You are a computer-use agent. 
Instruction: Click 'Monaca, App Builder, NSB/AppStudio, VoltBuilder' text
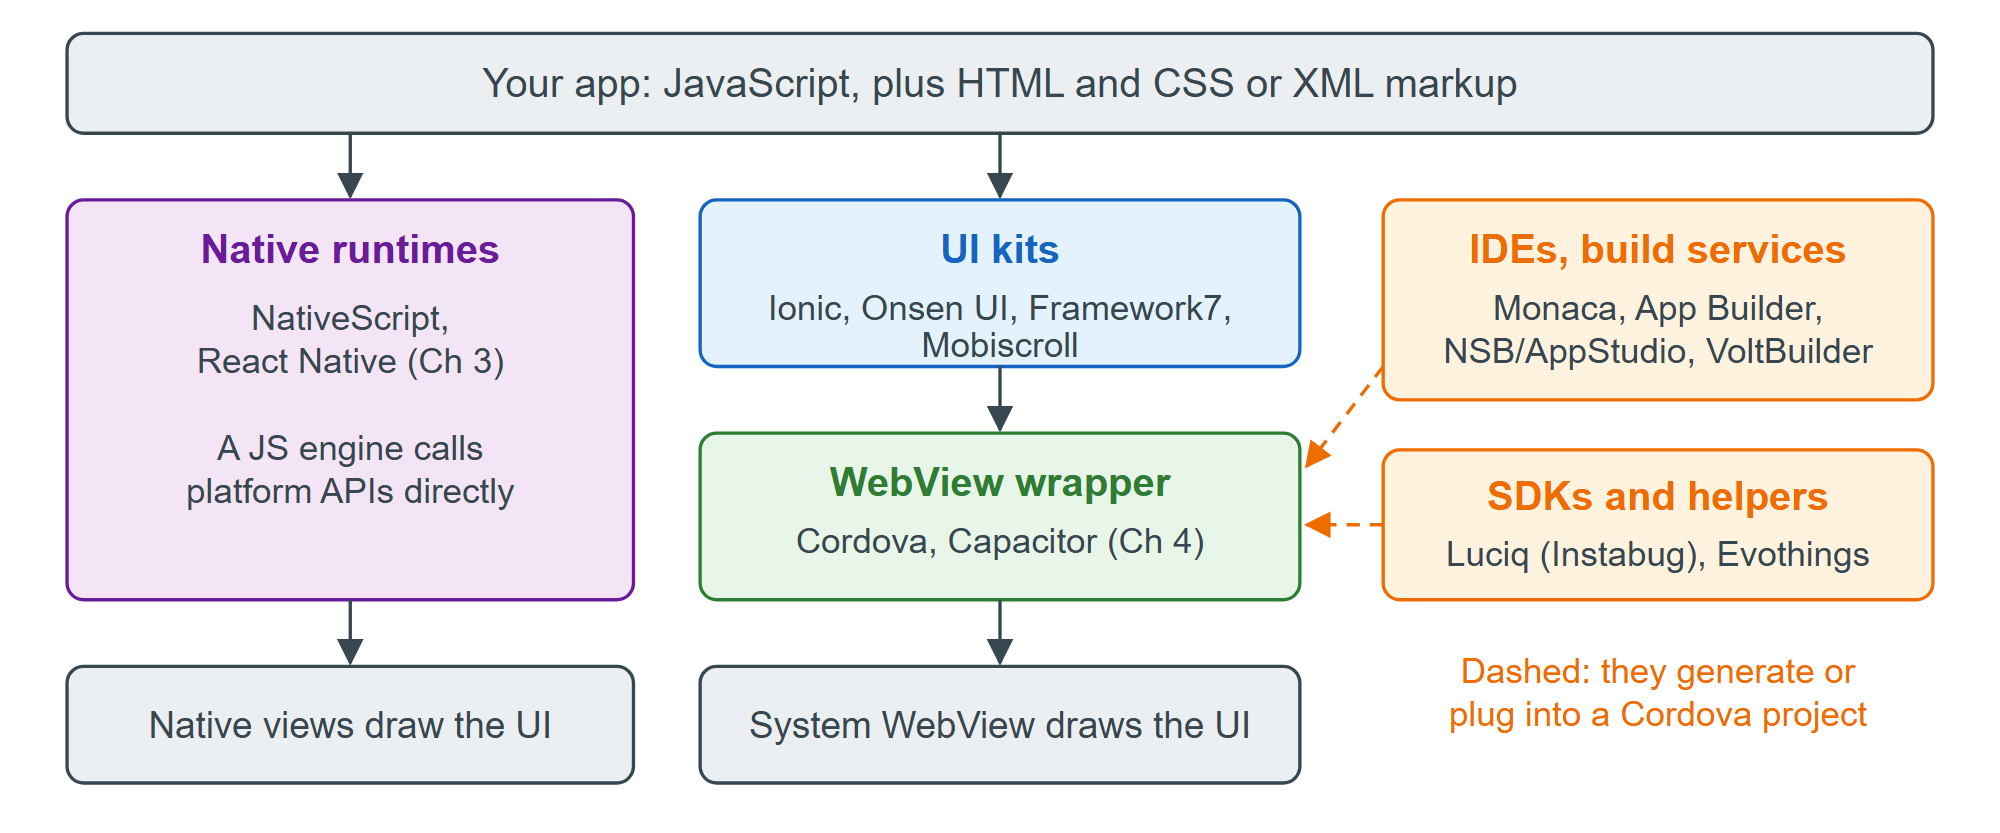pyautogui.click(x=1657, y=330)
